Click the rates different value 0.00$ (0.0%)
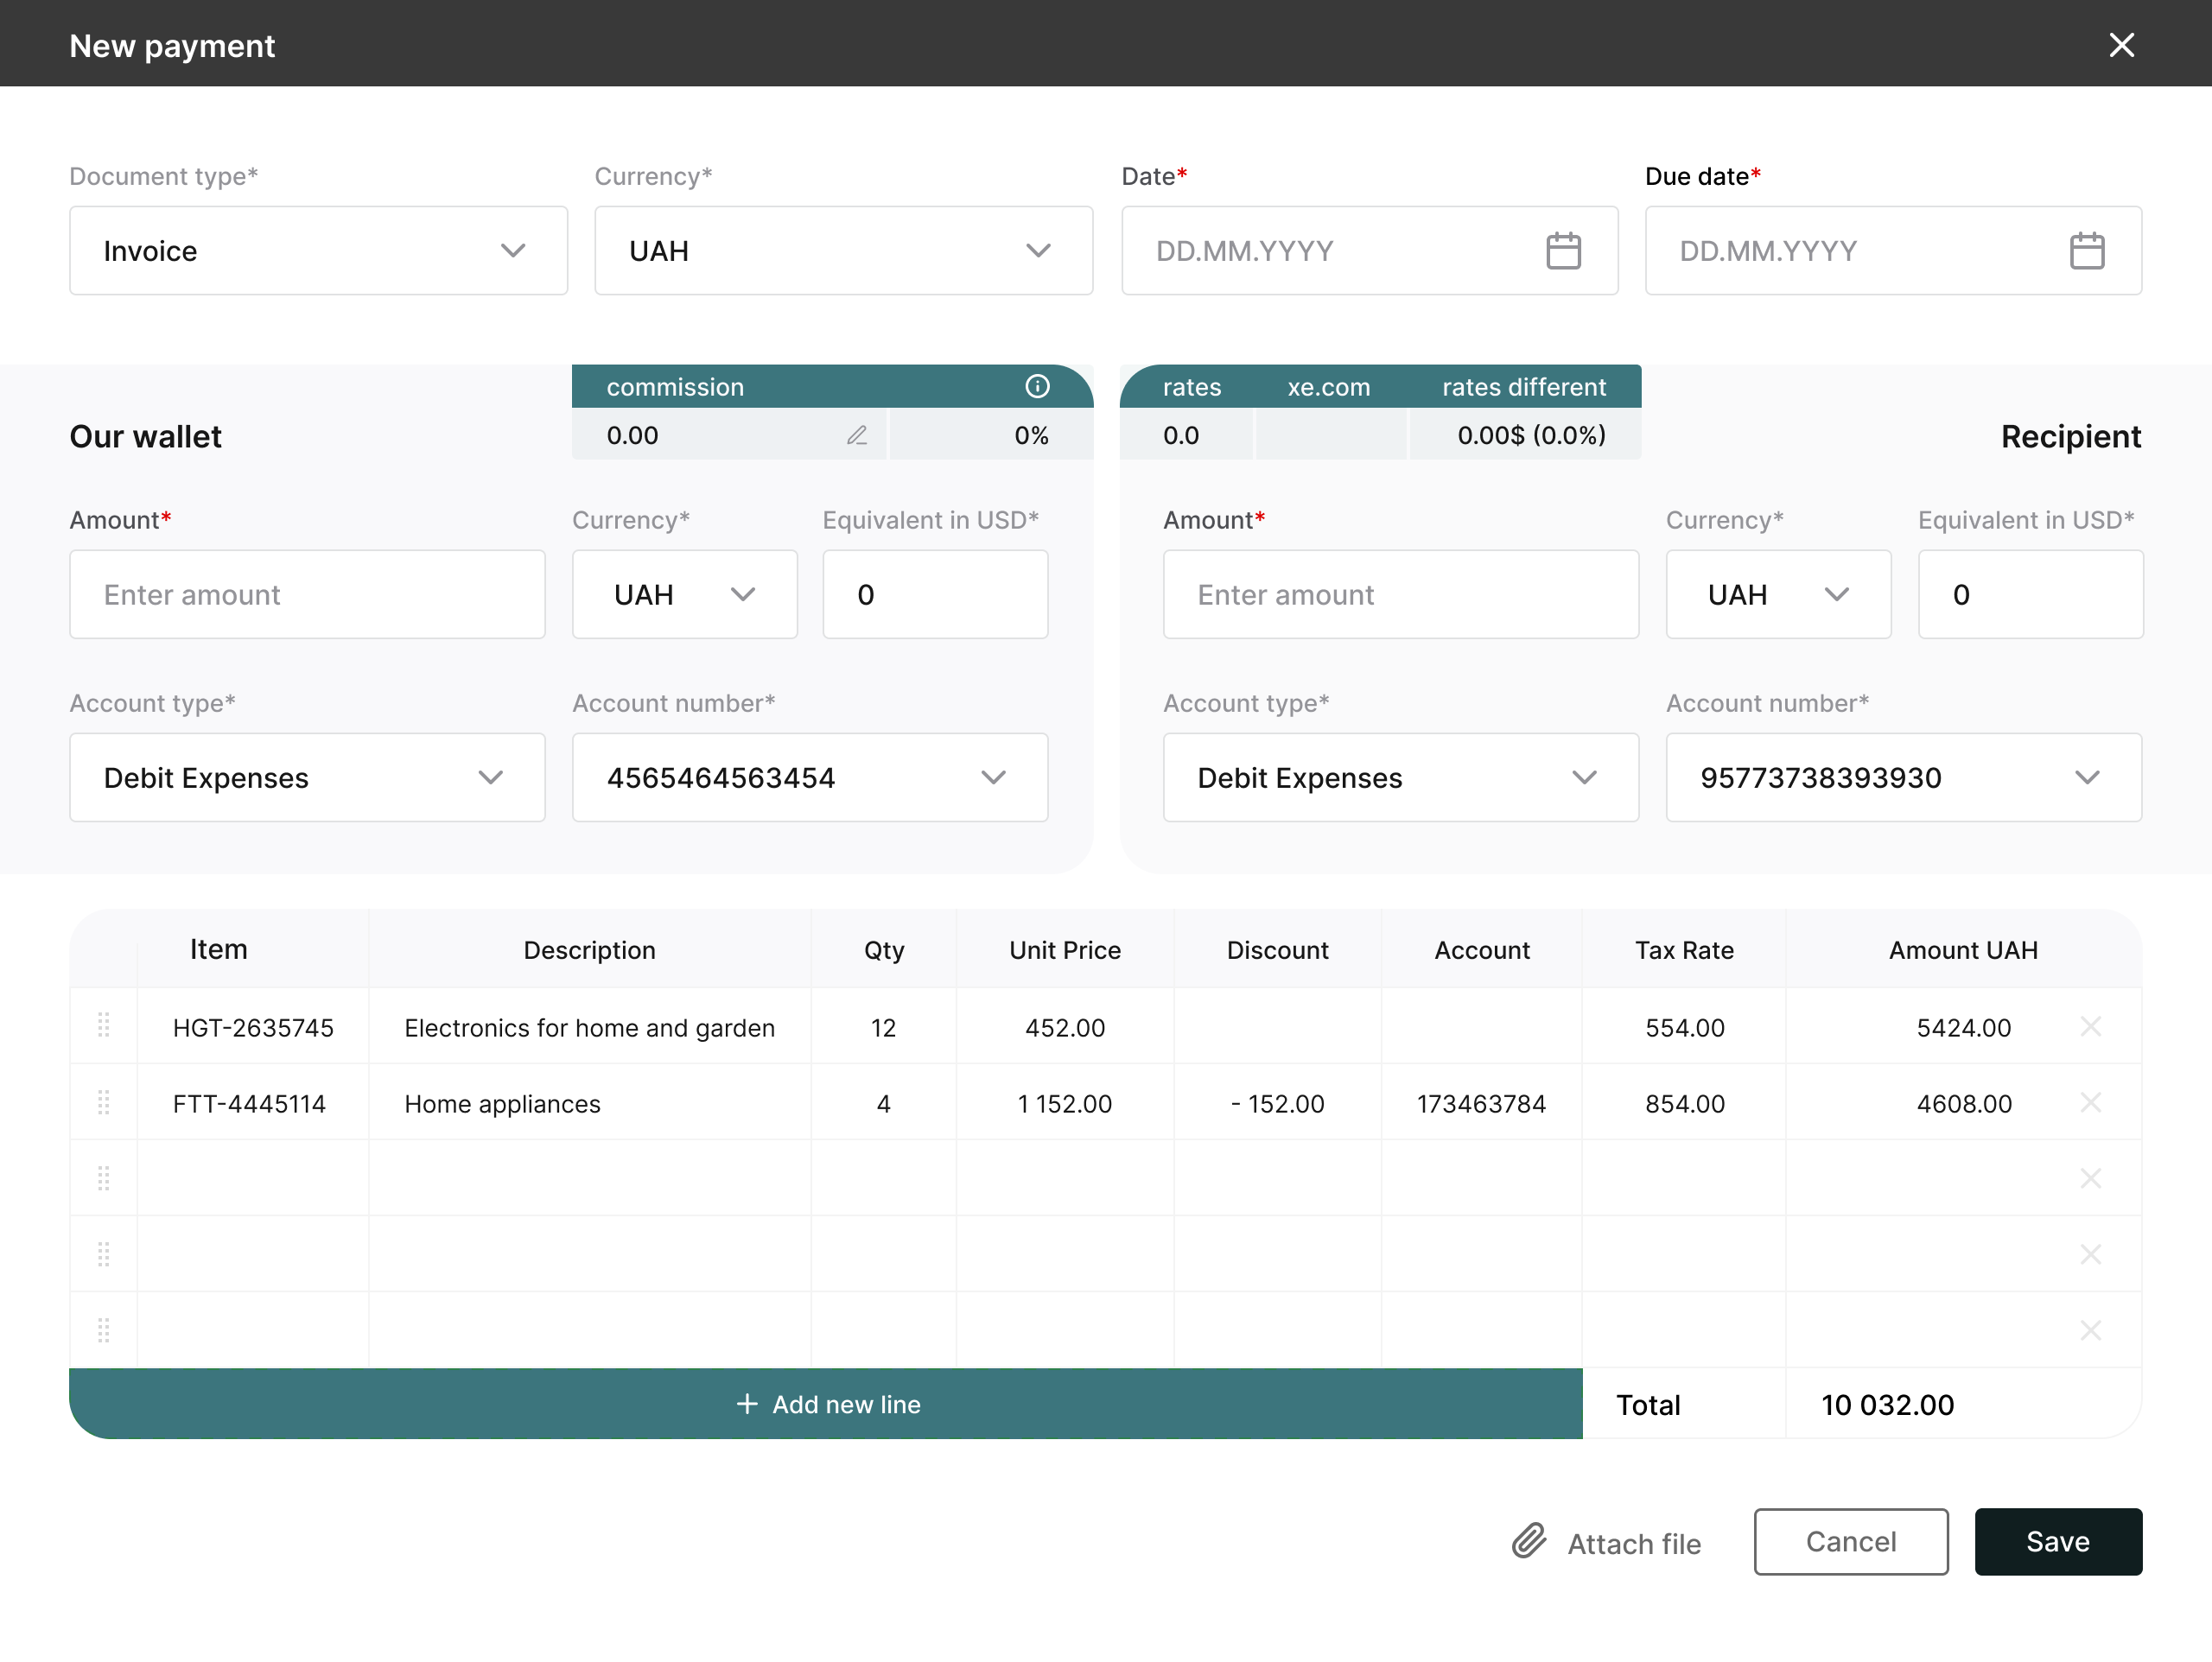This screenshot has height=1662, width=2212. pos(1531,435)
